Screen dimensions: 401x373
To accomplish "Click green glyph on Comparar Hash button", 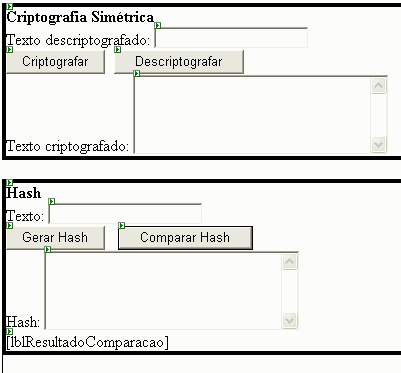I will pyautogui.click(x=122, y=226).
